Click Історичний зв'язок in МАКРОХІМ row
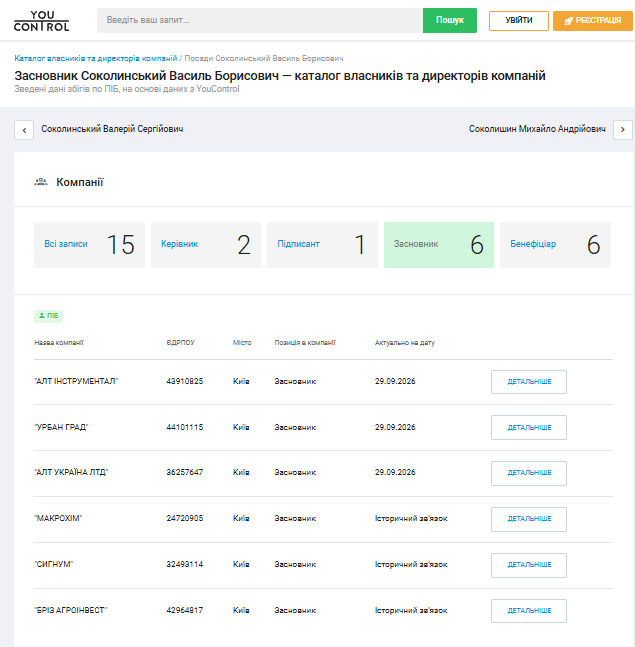Image resolution: width=635 pixels, height=647 pixels. coord(411,518)
